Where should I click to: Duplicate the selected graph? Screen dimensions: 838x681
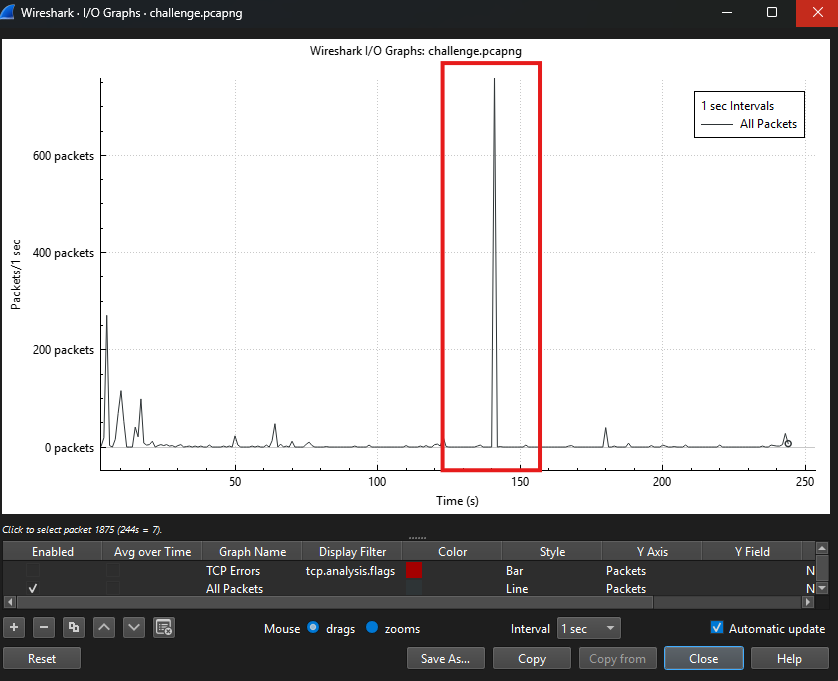(74, 627)
